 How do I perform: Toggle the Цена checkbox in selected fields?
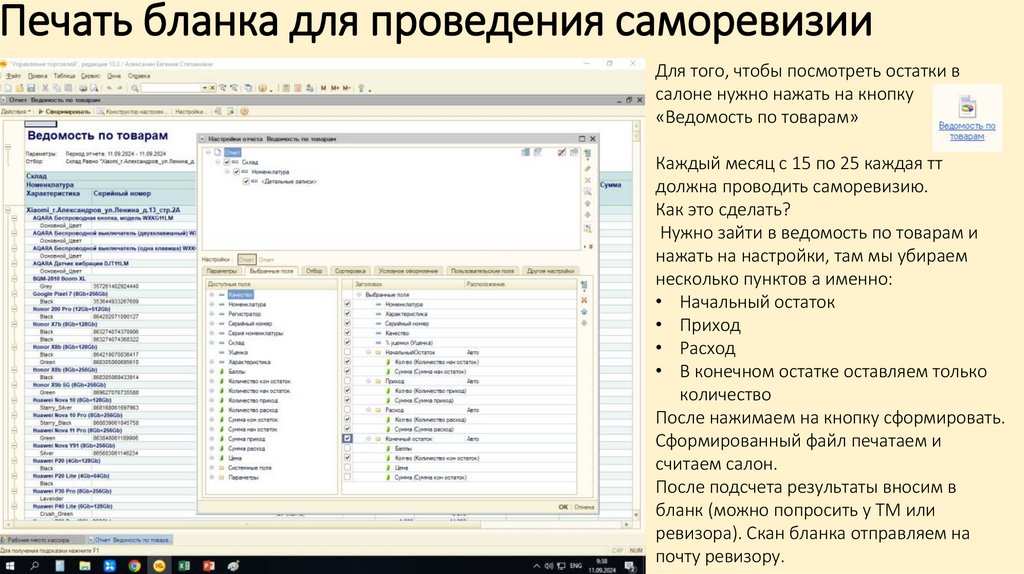(x=347, y=468)
